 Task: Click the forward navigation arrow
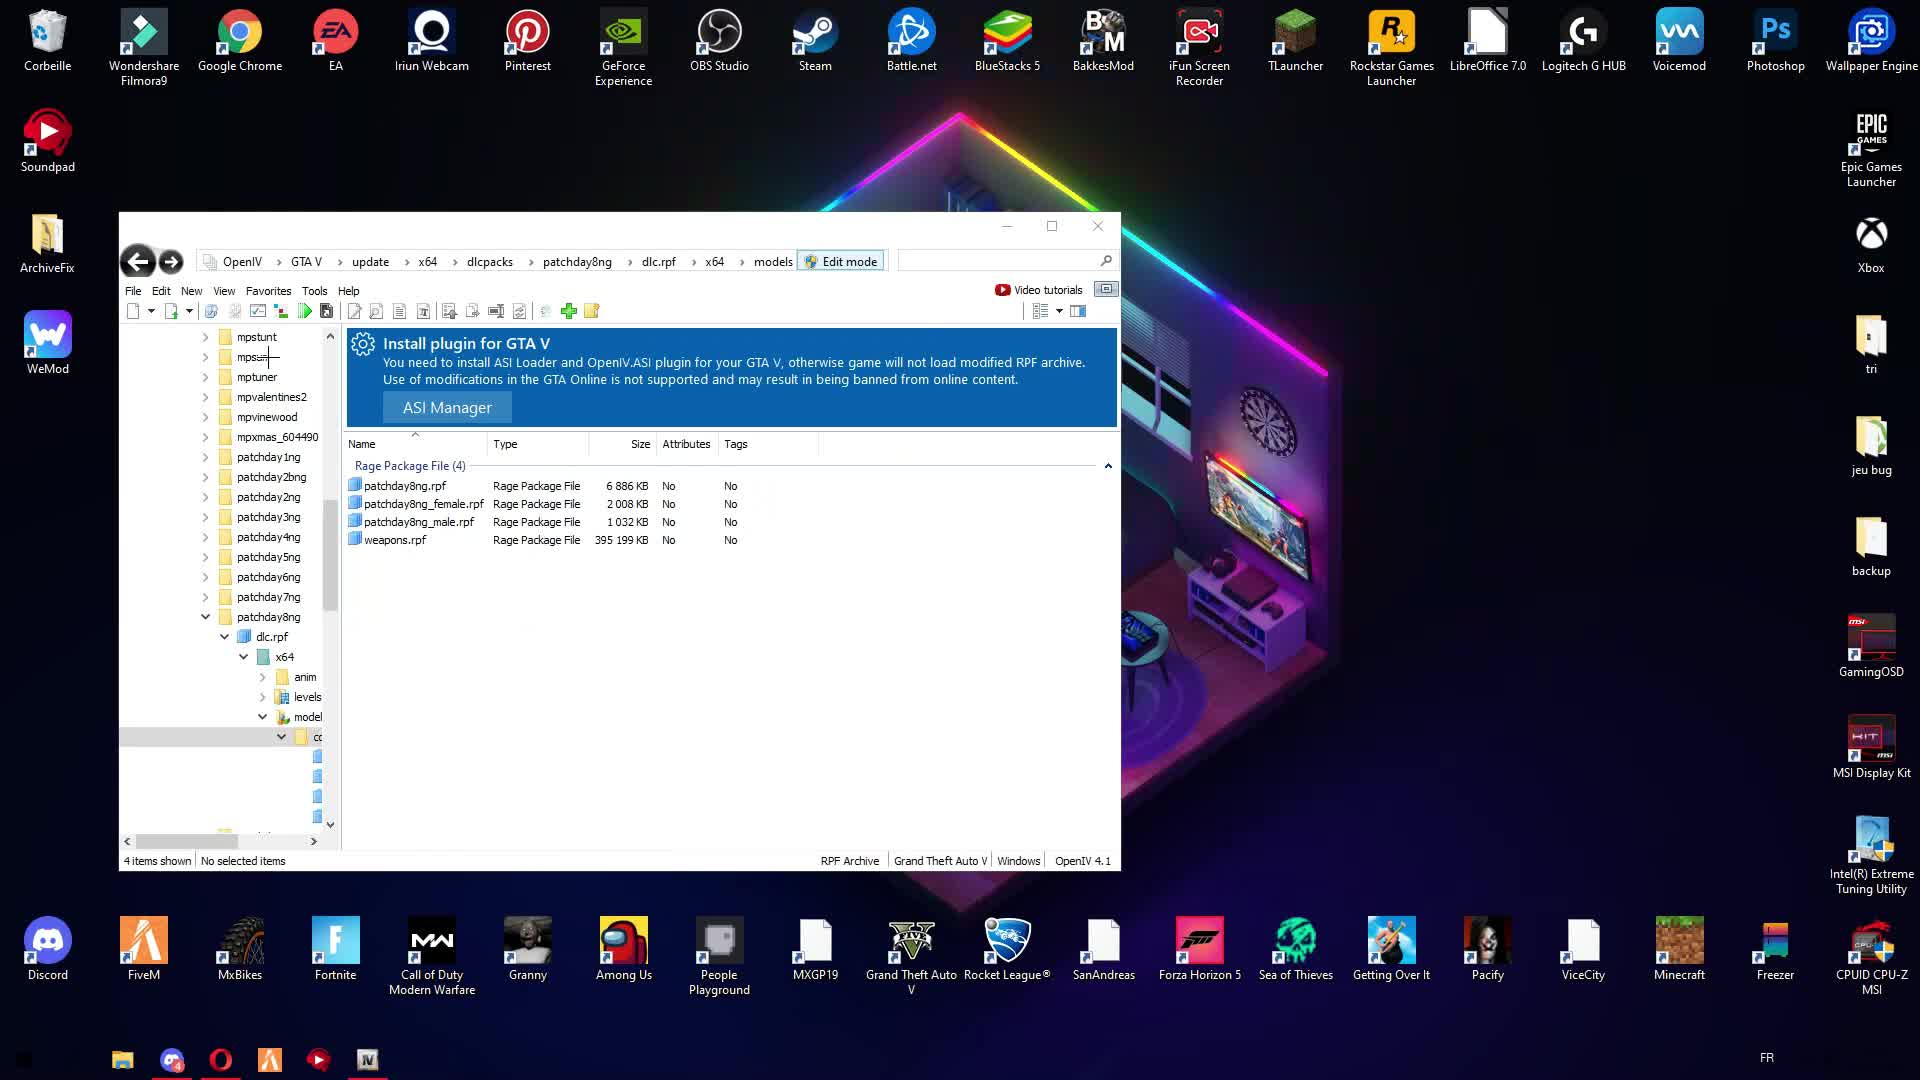pyautogui.click(x=171, y=262)
